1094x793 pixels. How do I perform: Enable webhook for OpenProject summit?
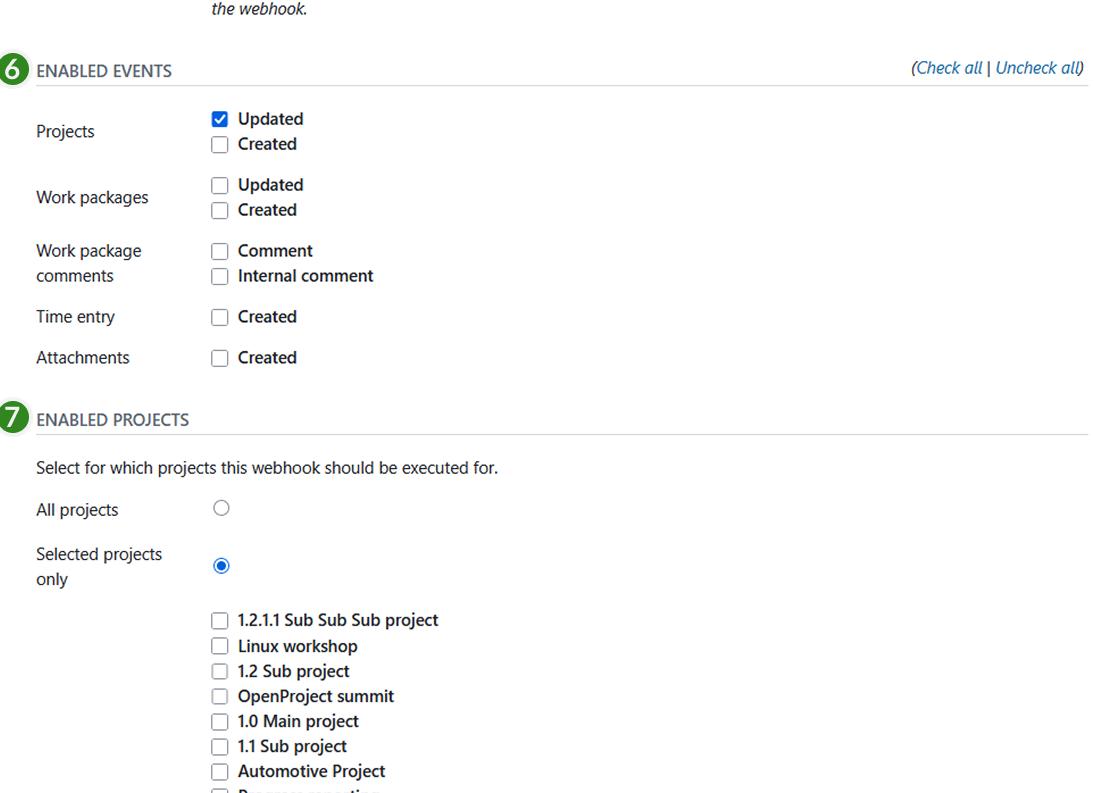[x=220, y=696]
